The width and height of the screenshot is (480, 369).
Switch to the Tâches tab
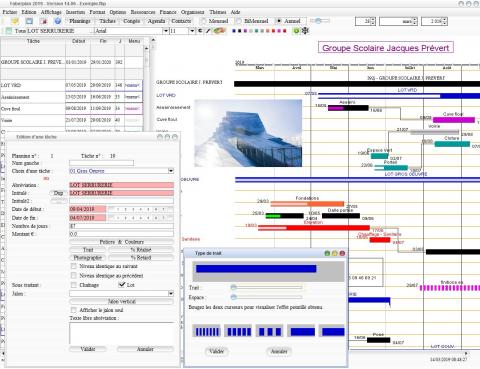[x=107, y=21]
